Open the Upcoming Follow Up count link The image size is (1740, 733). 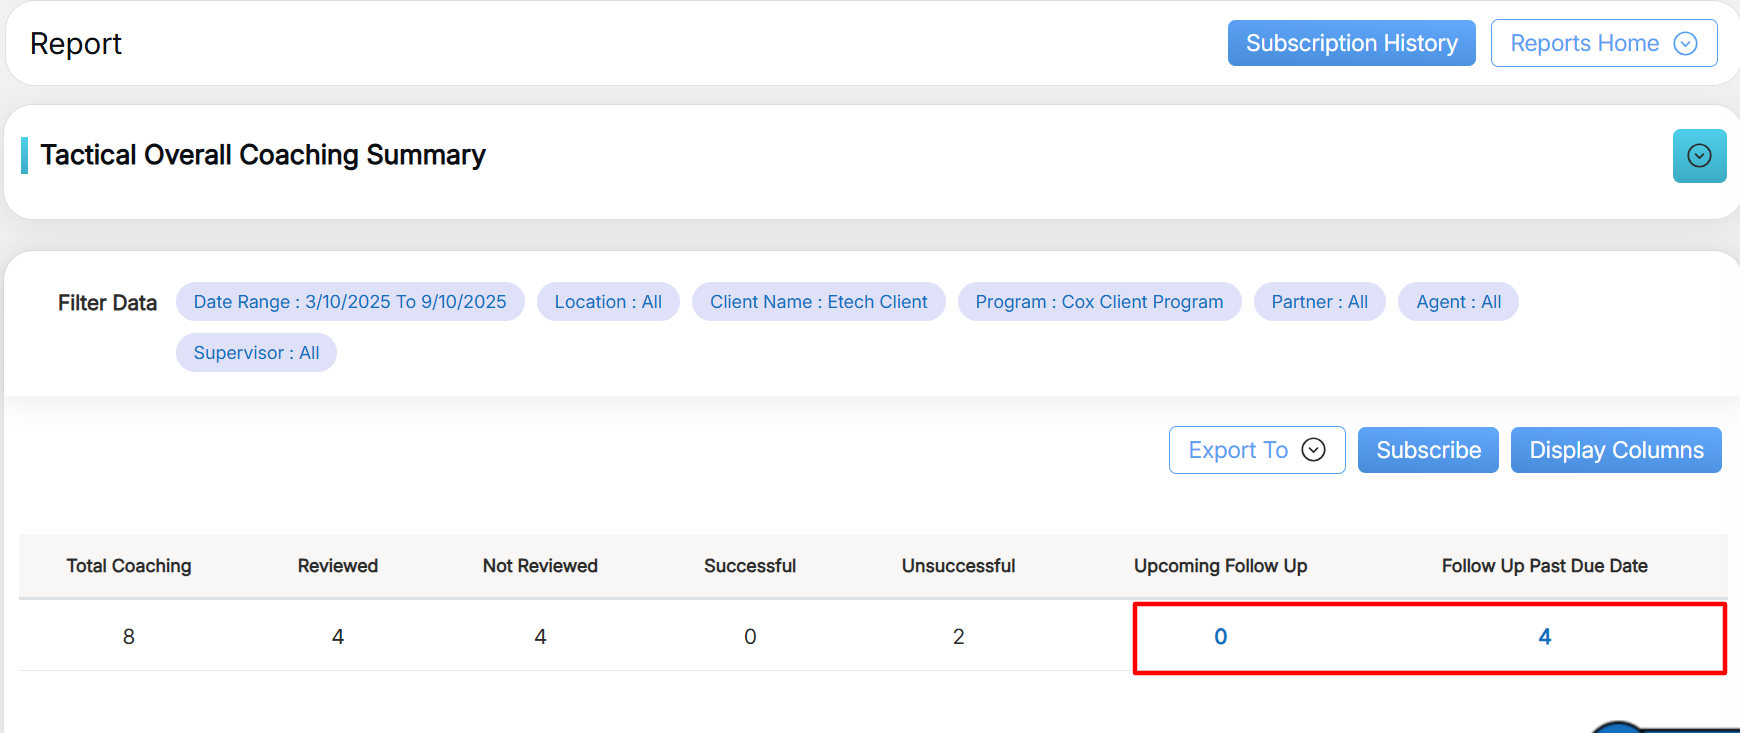[1220, 637]
